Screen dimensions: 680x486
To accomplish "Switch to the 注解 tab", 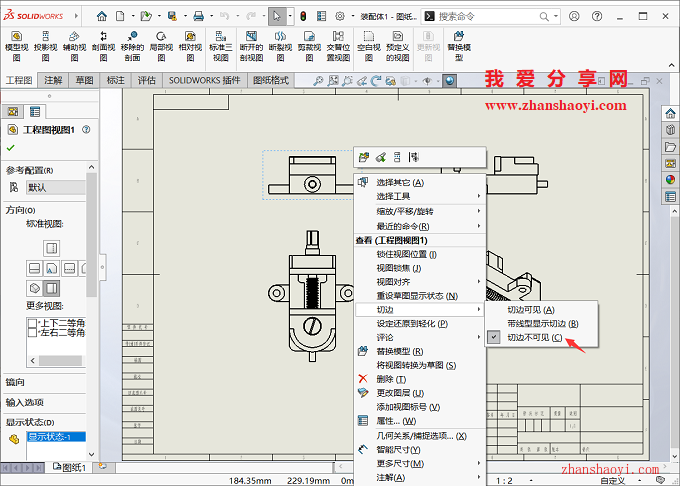I will pos(53,80).
